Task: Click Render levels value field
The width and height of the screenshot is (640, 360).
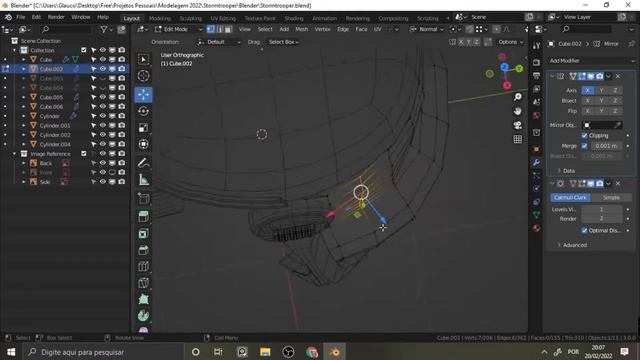Action: pyautogui.click(x=602, y=219)
